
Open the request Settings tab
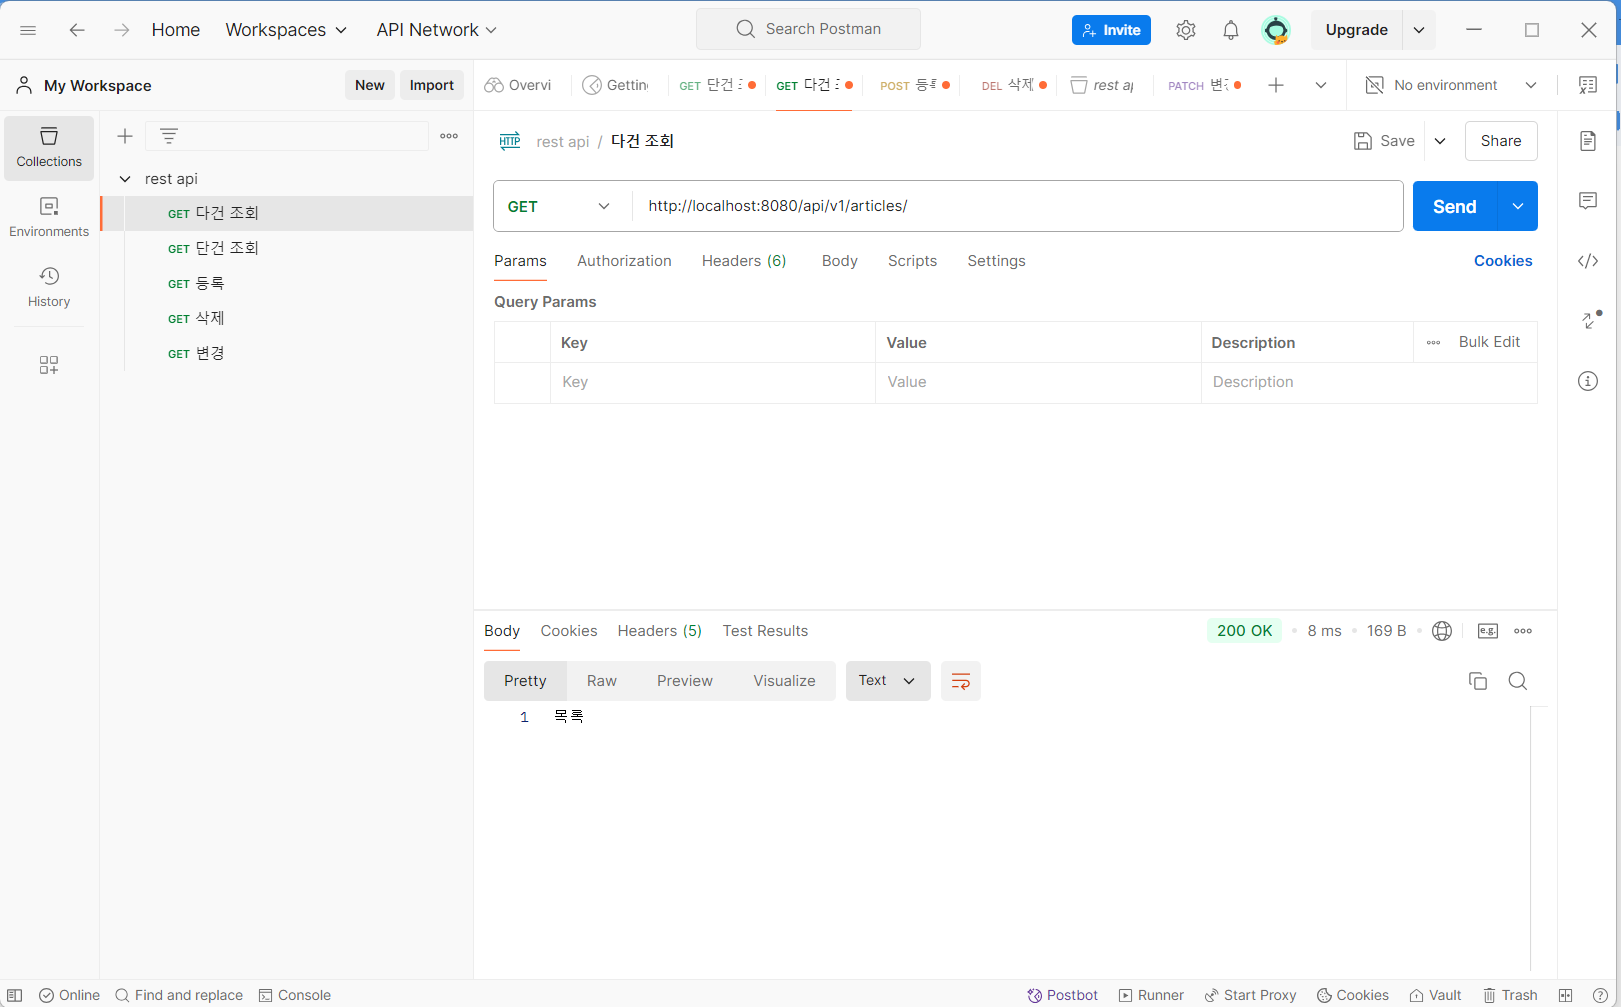[996, 261]
